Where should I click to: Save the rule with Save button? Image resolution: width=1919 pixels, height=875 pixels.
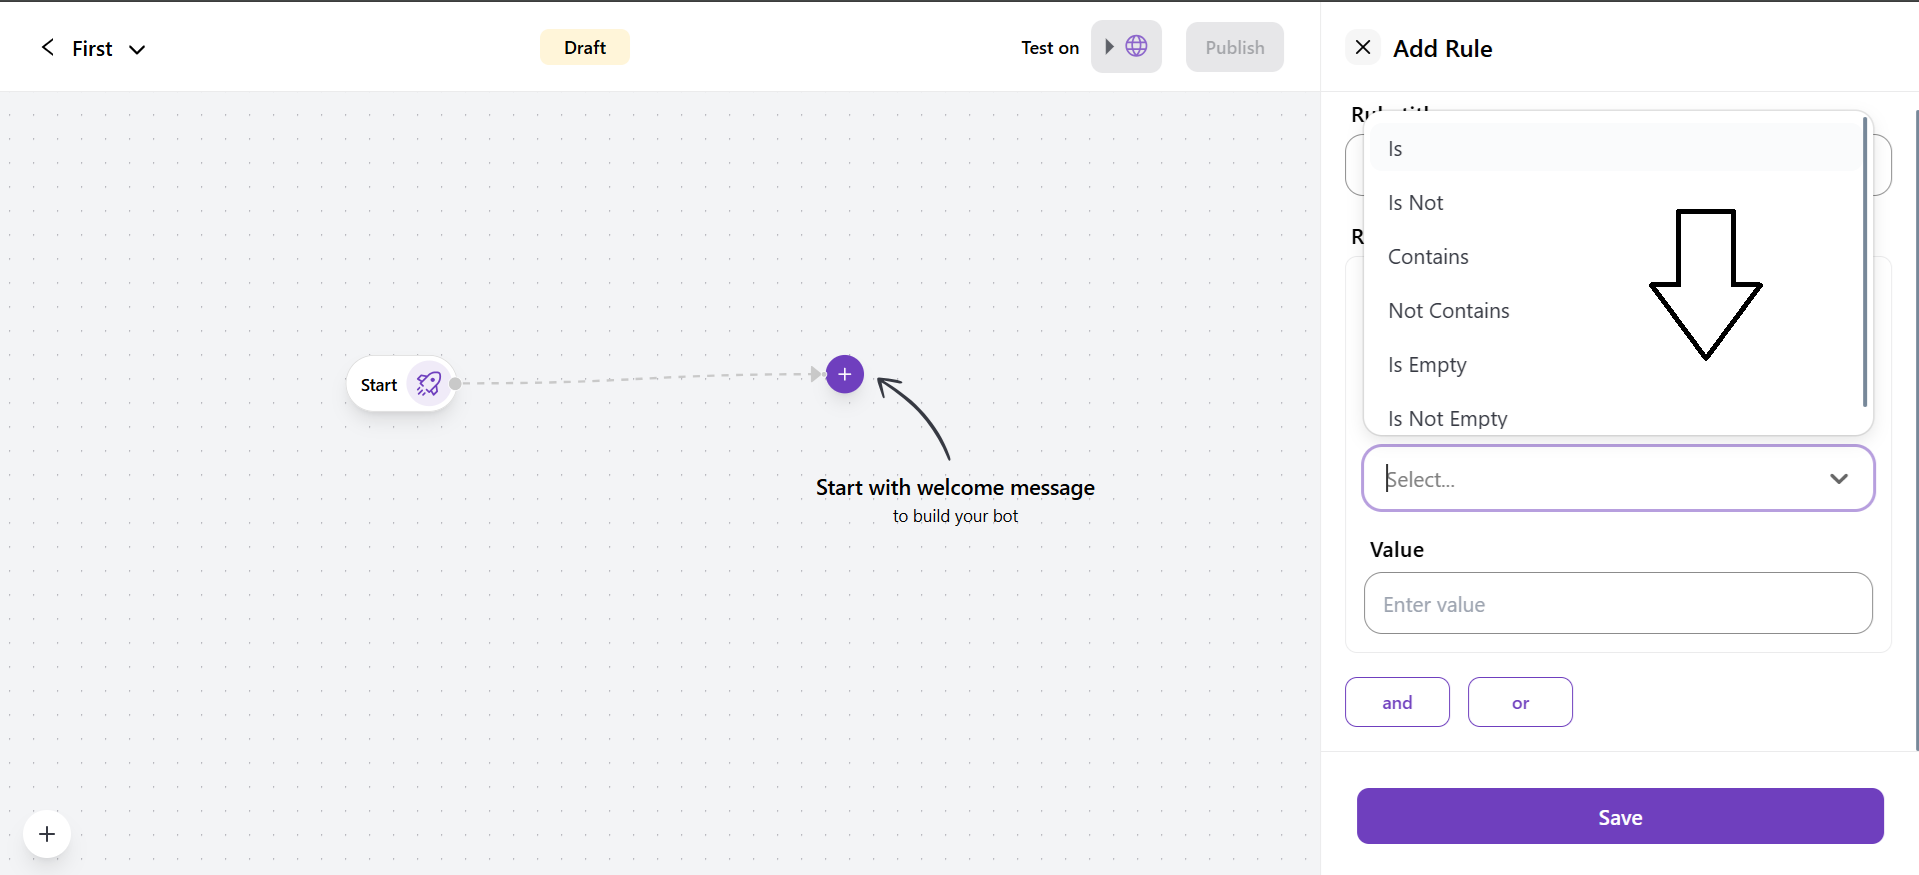(1619, 817)
